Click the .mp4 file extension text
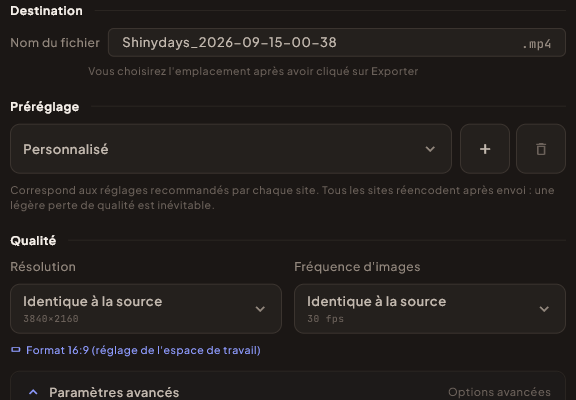This screenshot has width=576, height=400. tap(537, 44)
